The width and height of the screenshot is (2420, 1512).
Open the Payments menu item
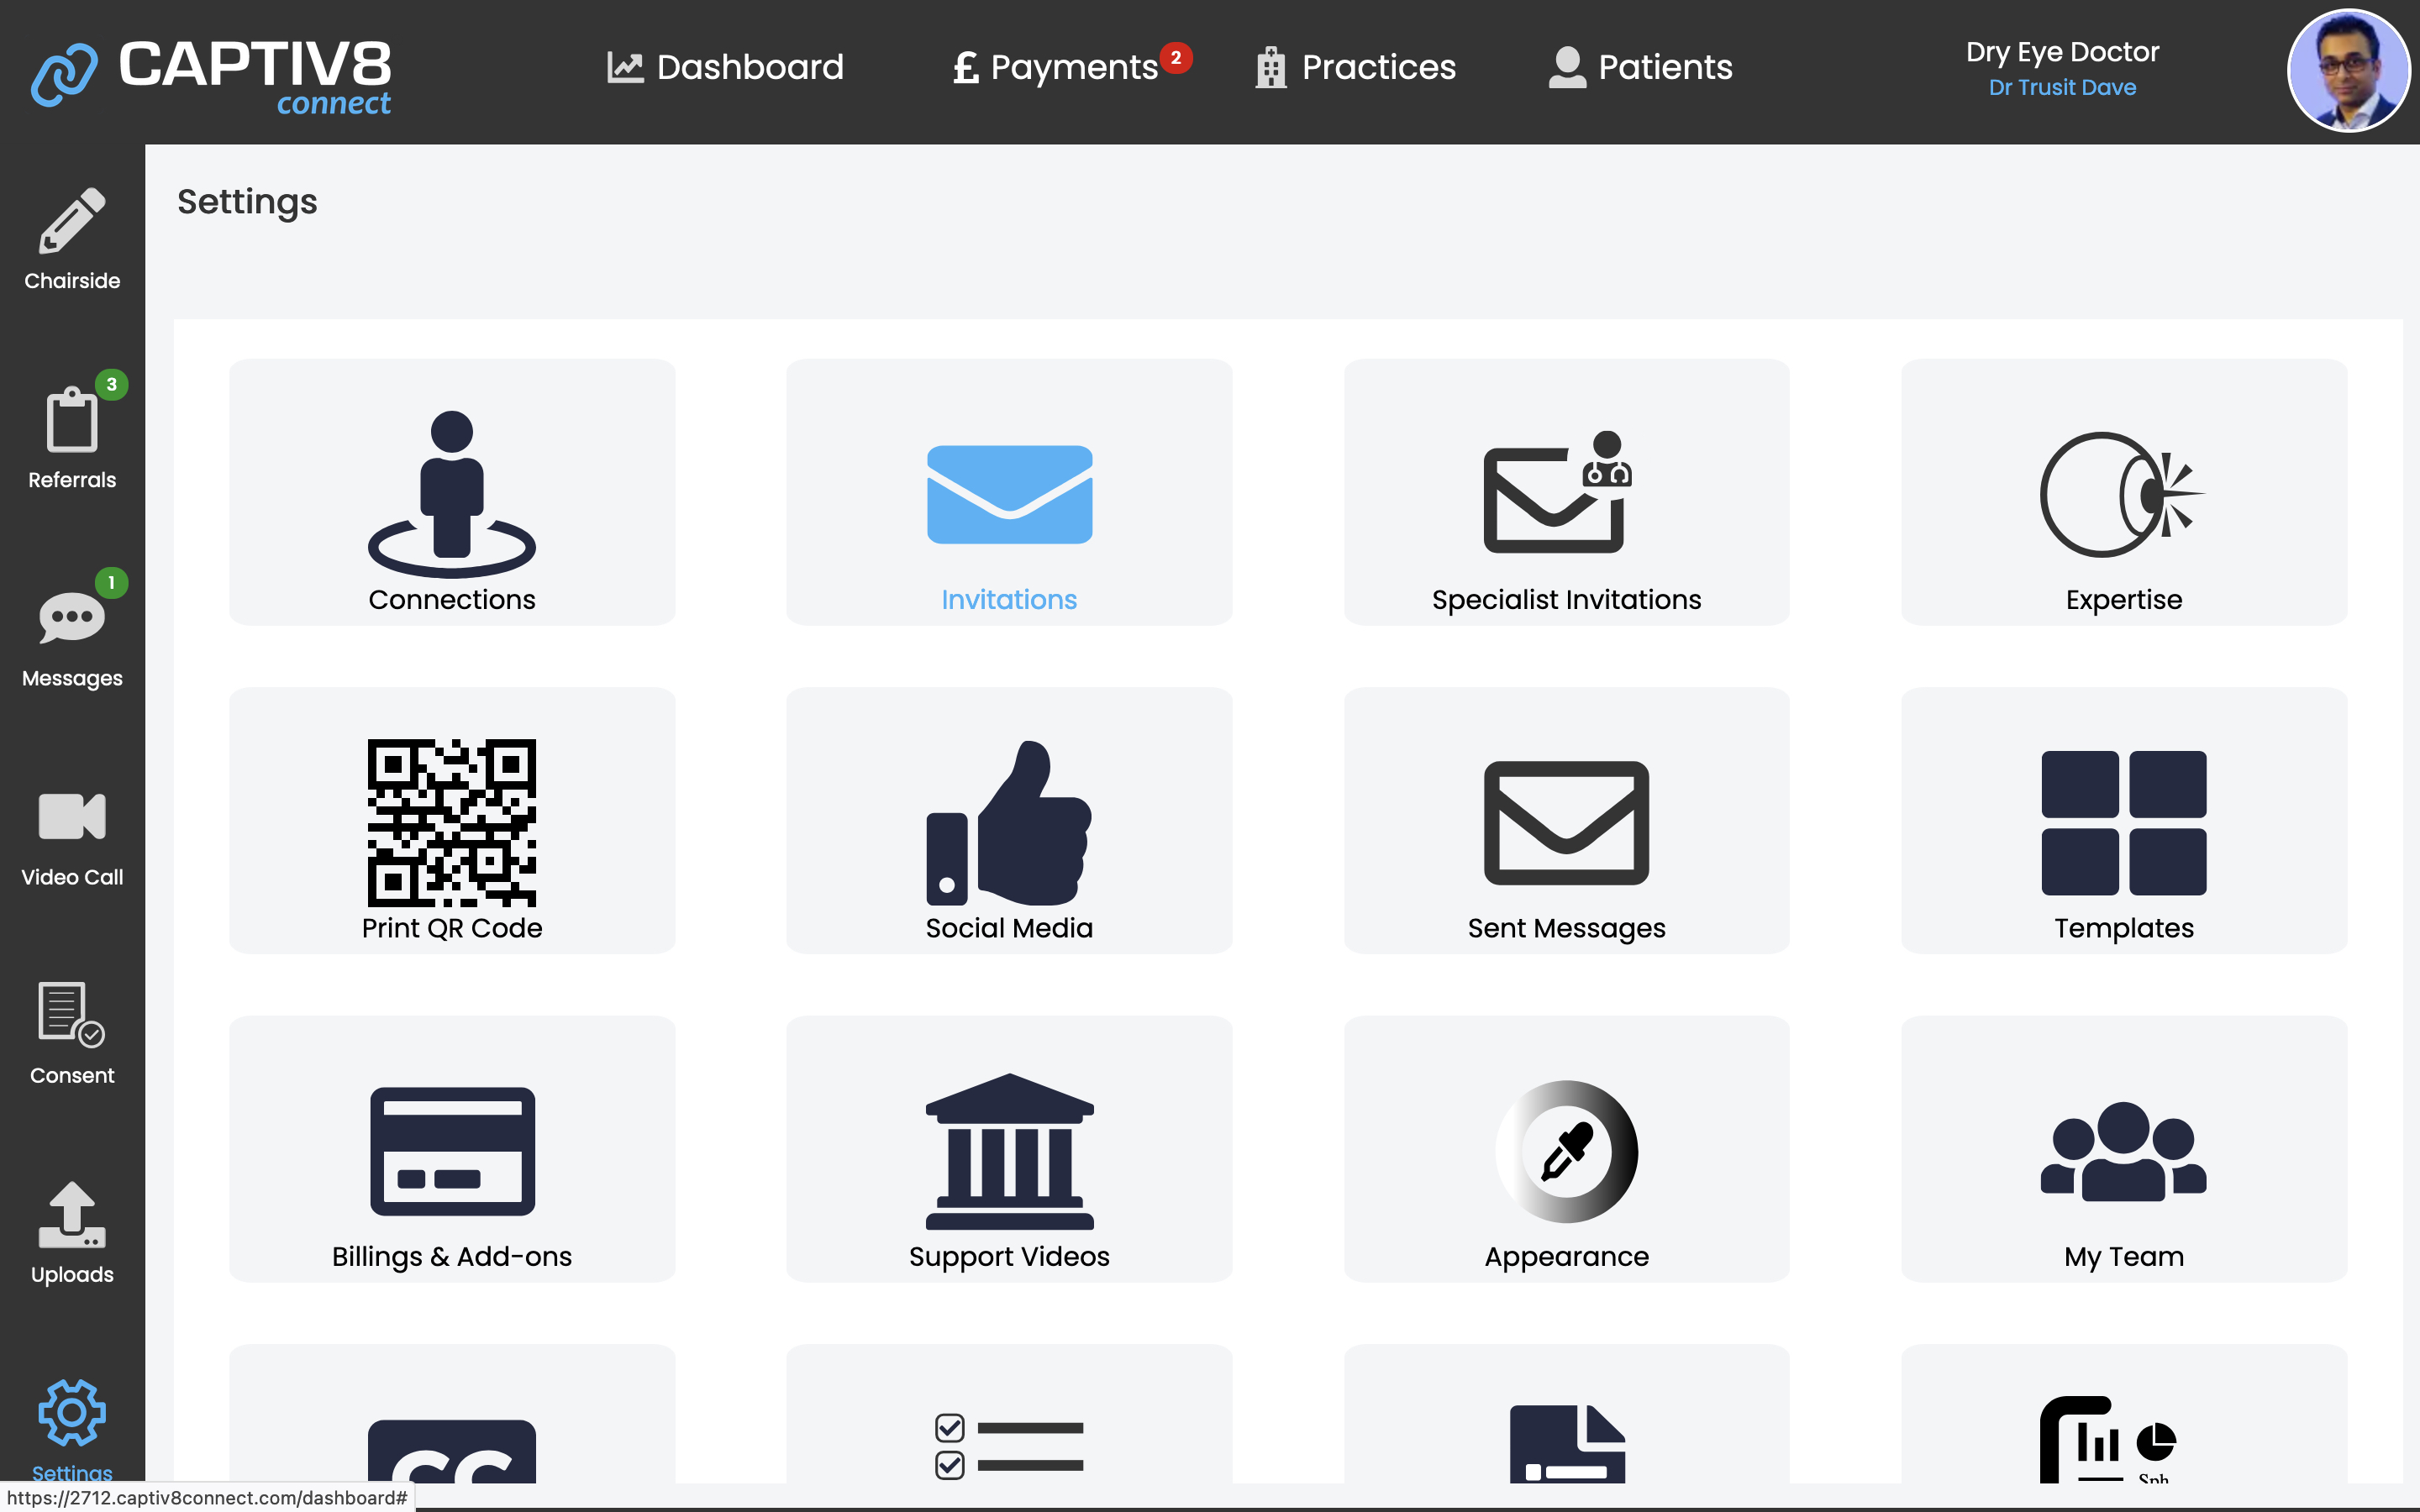point(1056,67)
